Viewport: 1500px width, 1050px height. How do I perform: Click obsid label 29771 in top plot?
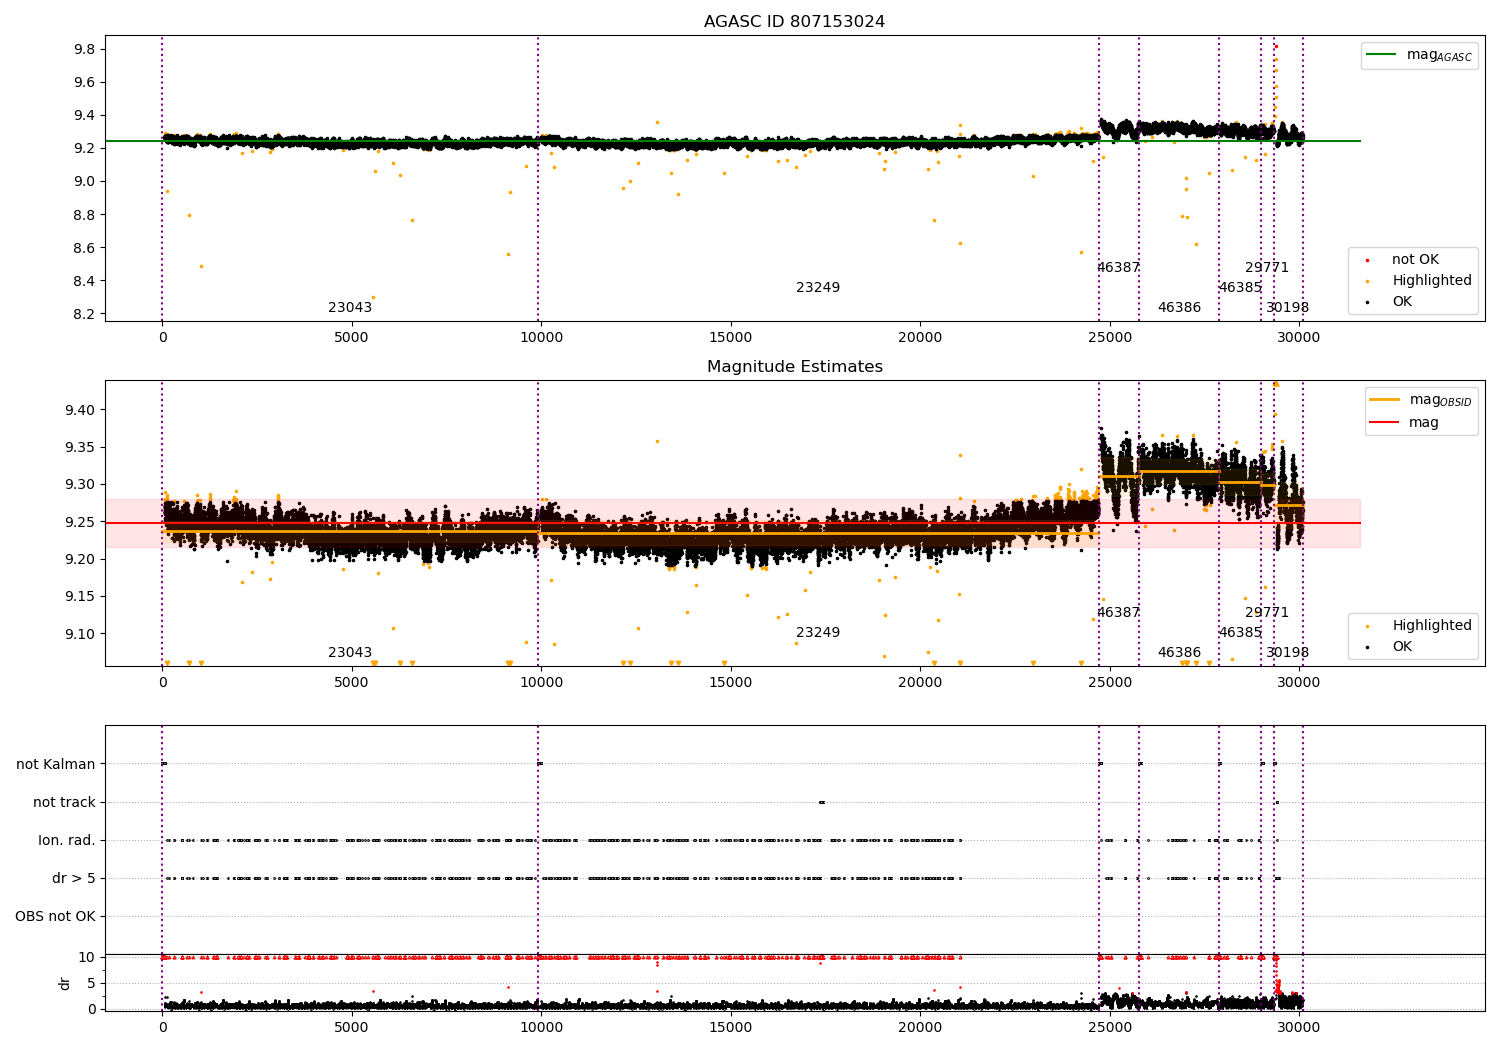coord(1267,268)
